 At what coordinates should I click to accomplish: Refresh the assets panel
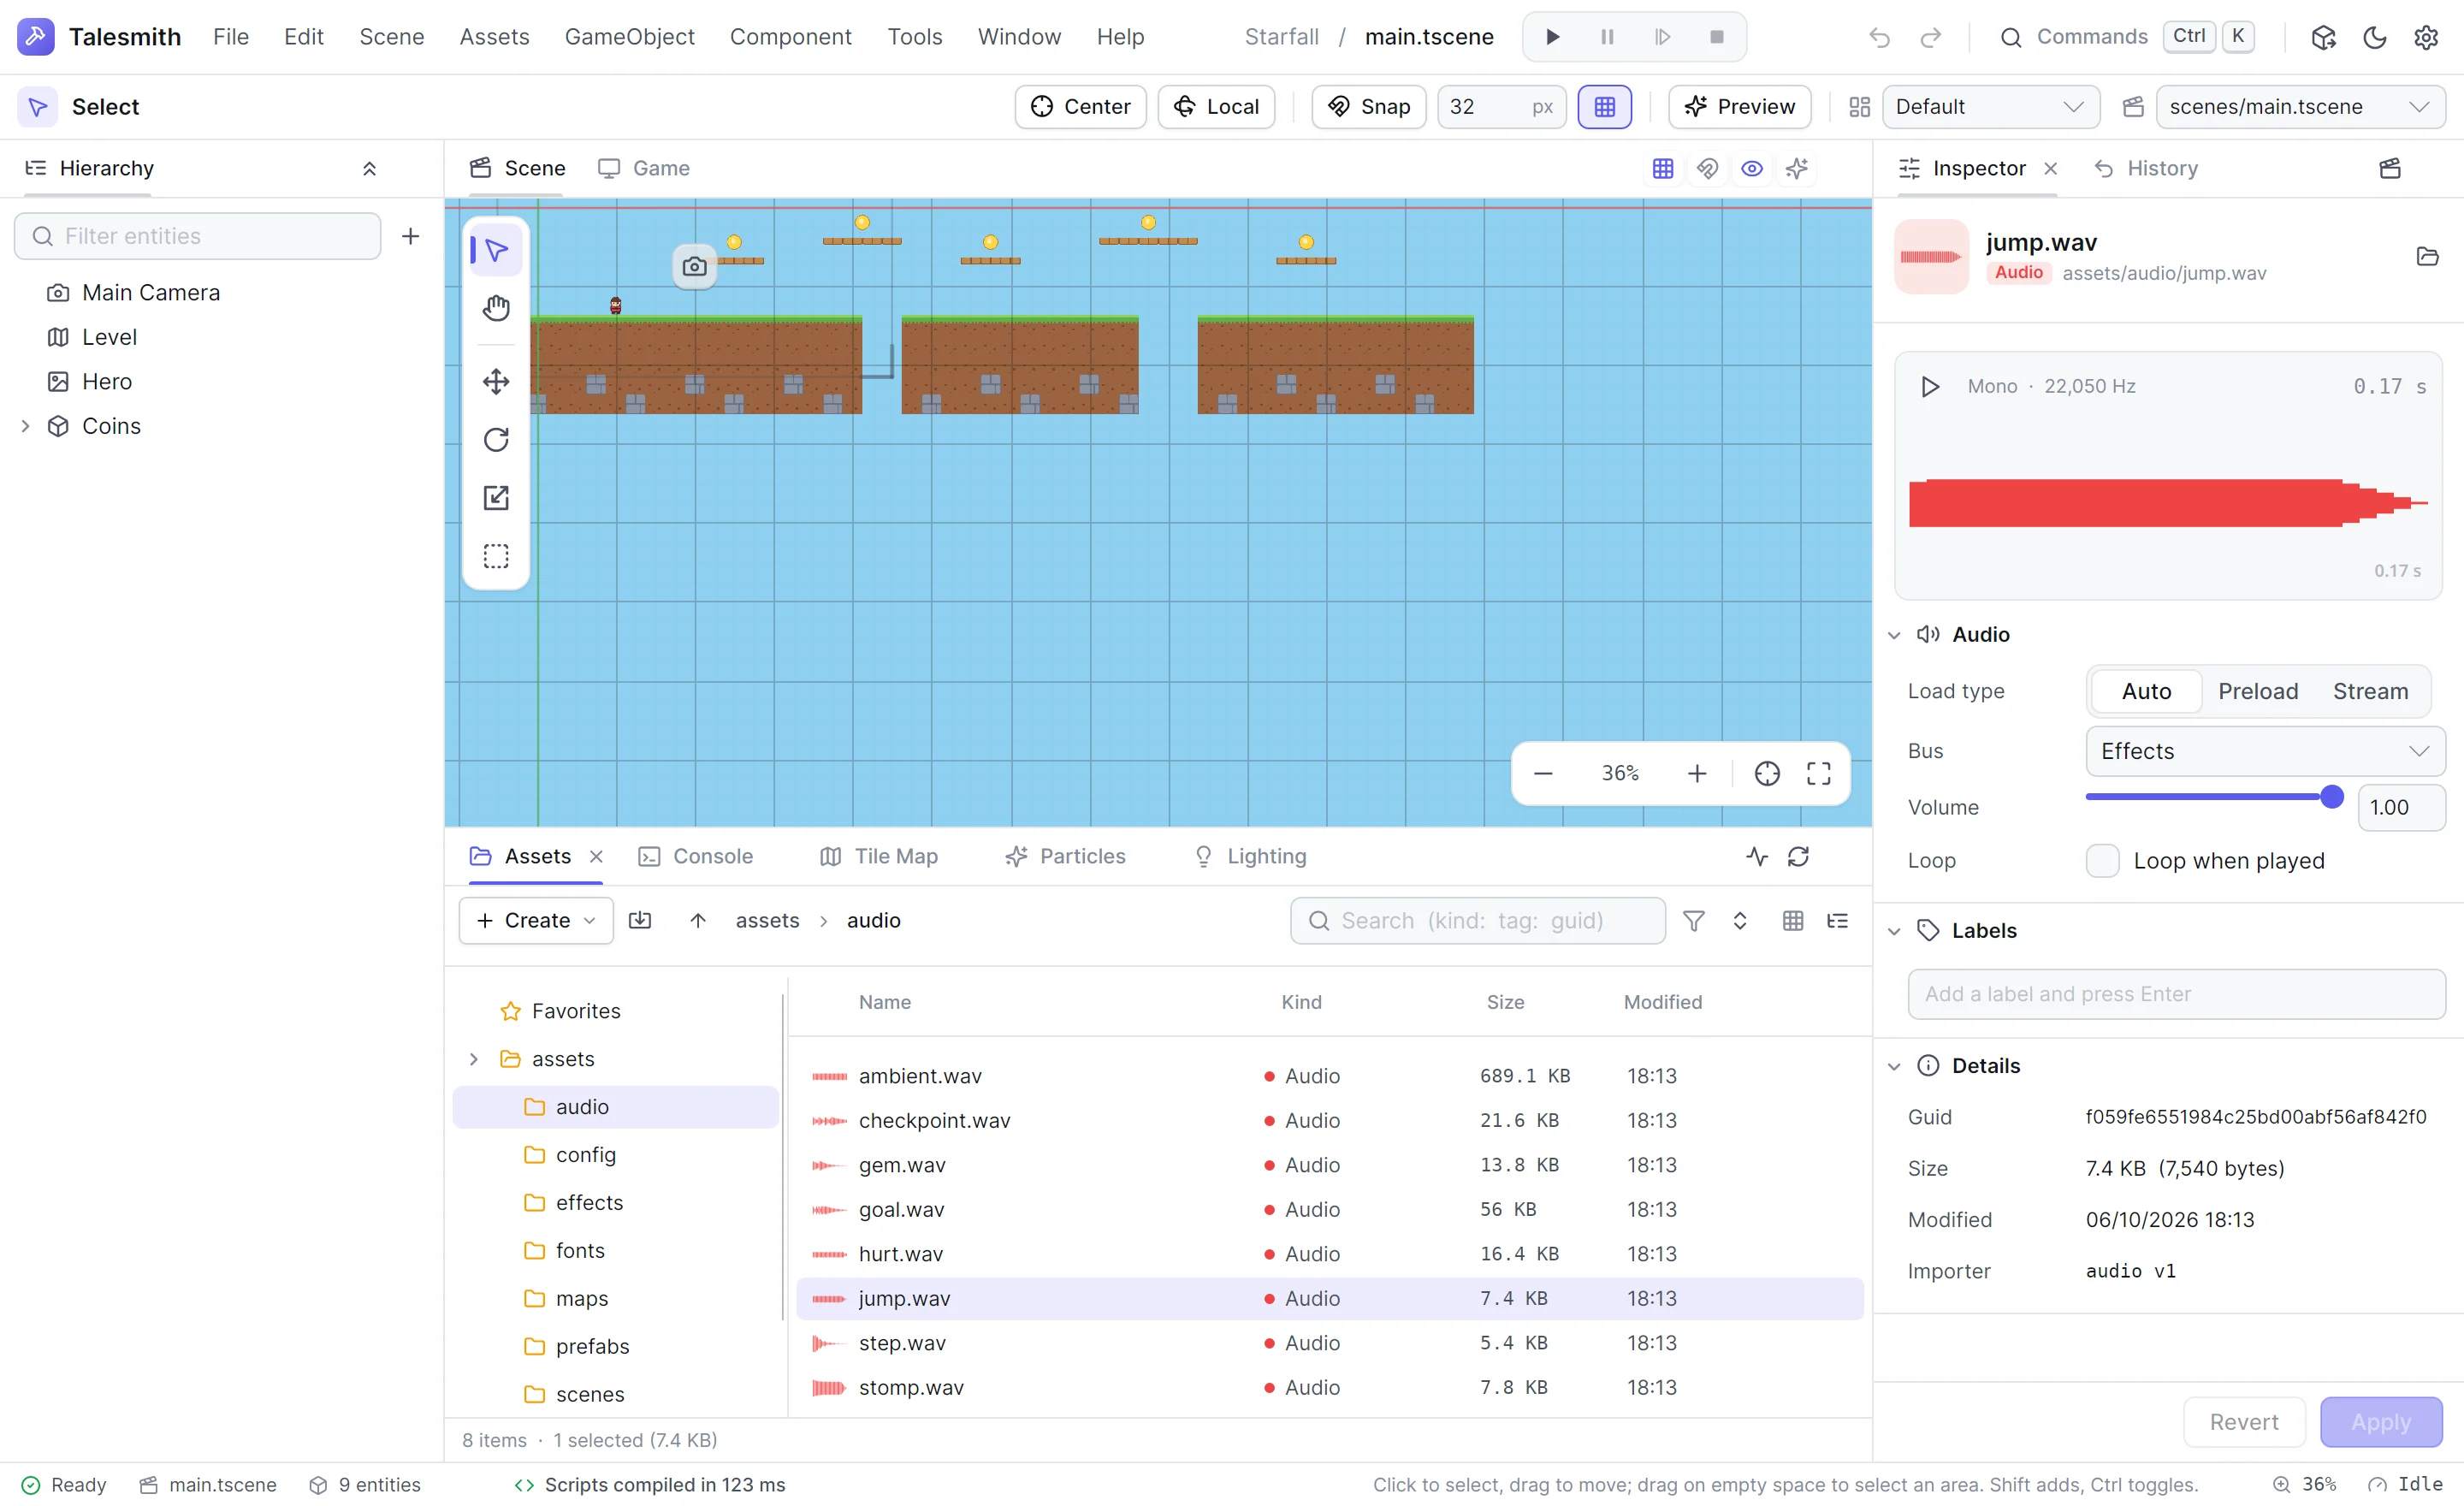pyautogui.click(x=1798, y=856)
